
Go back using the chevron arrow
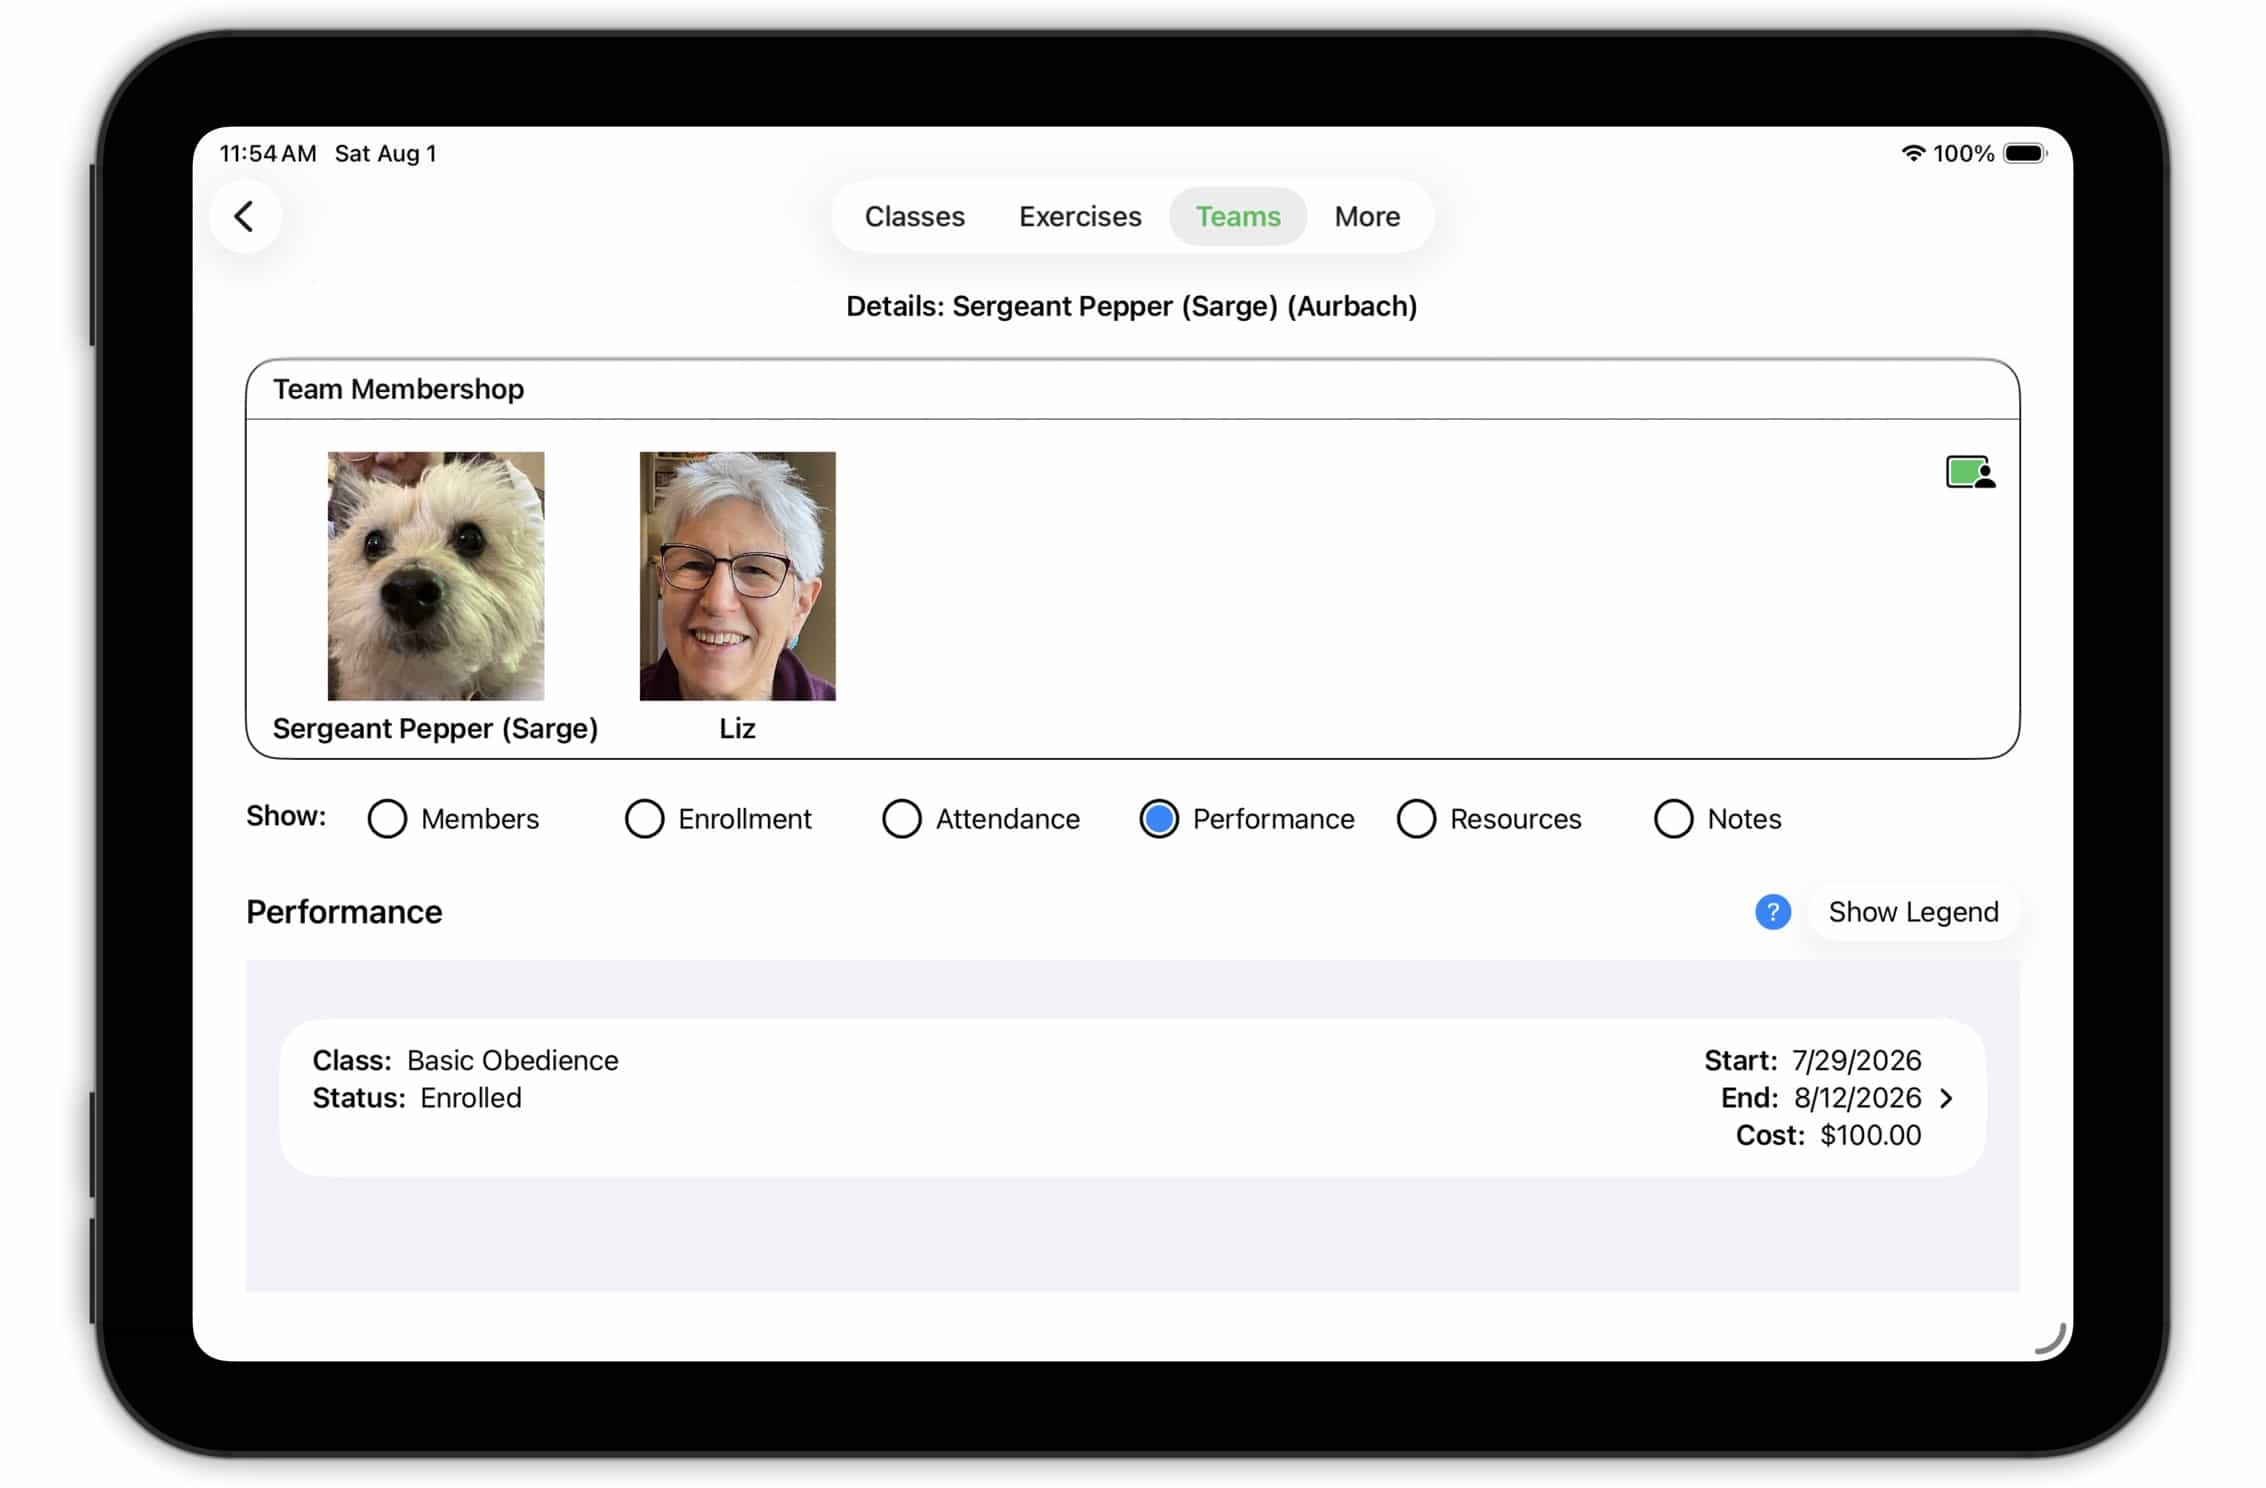click(244, 216)
